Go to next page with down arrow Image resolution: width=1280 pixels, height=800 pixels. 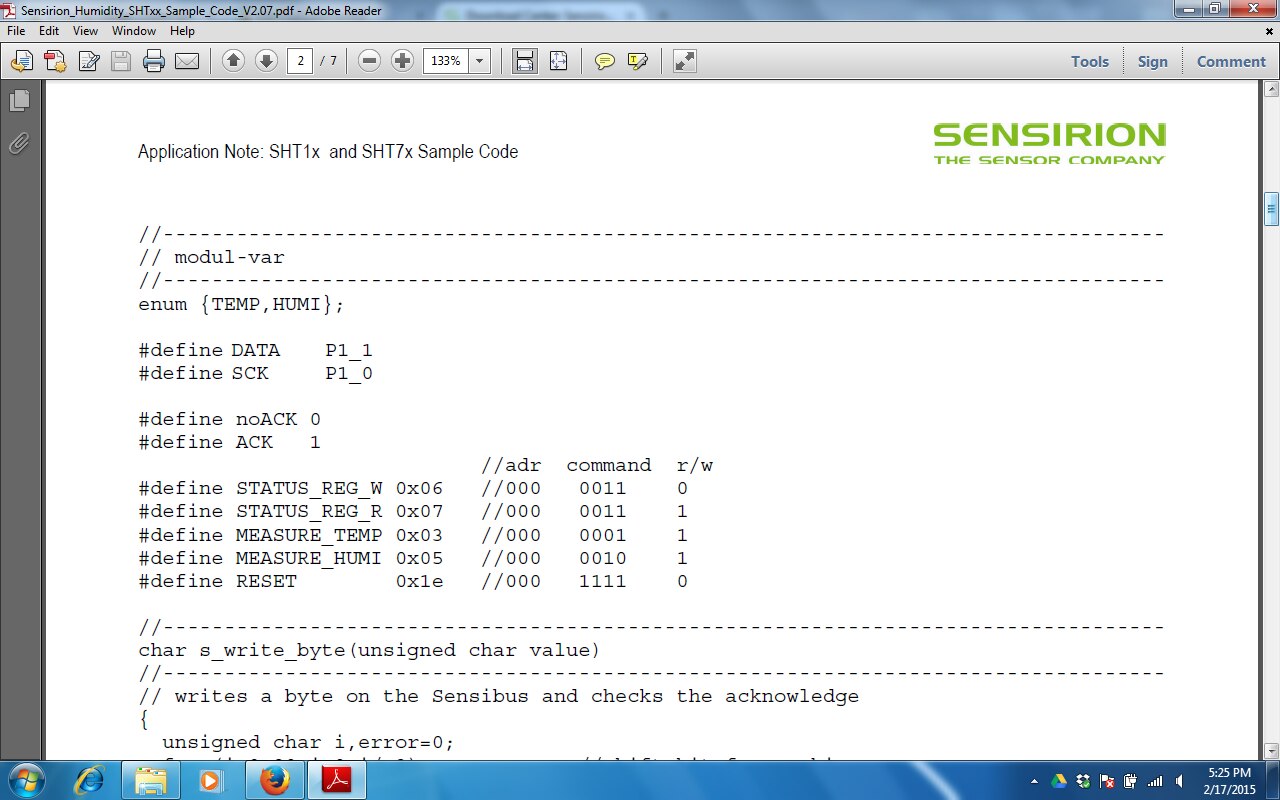[x=266, y=61]
